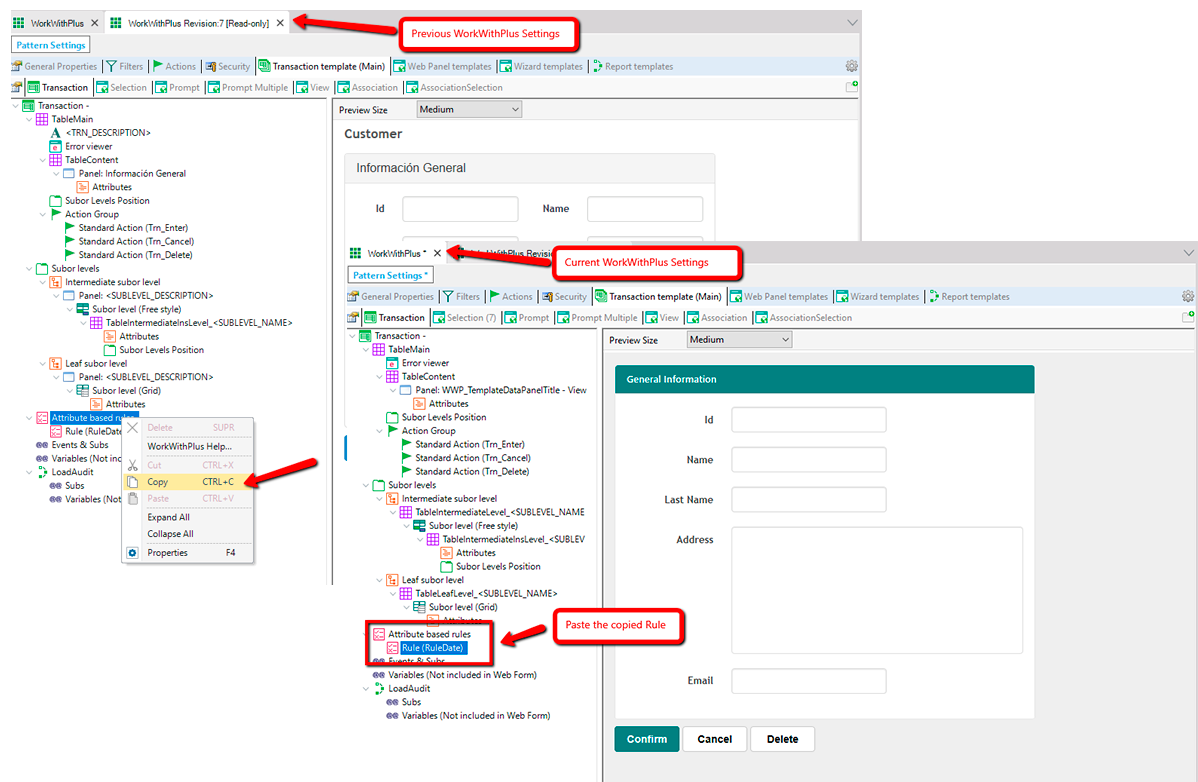This screenshot has height=782, width=1198.
Task: Open Preview Size dropdown showing Medium in front window
Action: pyautogui.click(x=739, y=340)
